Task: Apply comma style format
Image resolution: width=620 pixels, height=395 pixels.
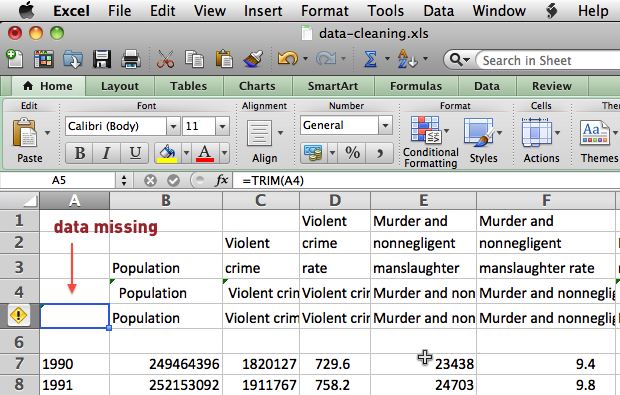Action: (380, 153)
